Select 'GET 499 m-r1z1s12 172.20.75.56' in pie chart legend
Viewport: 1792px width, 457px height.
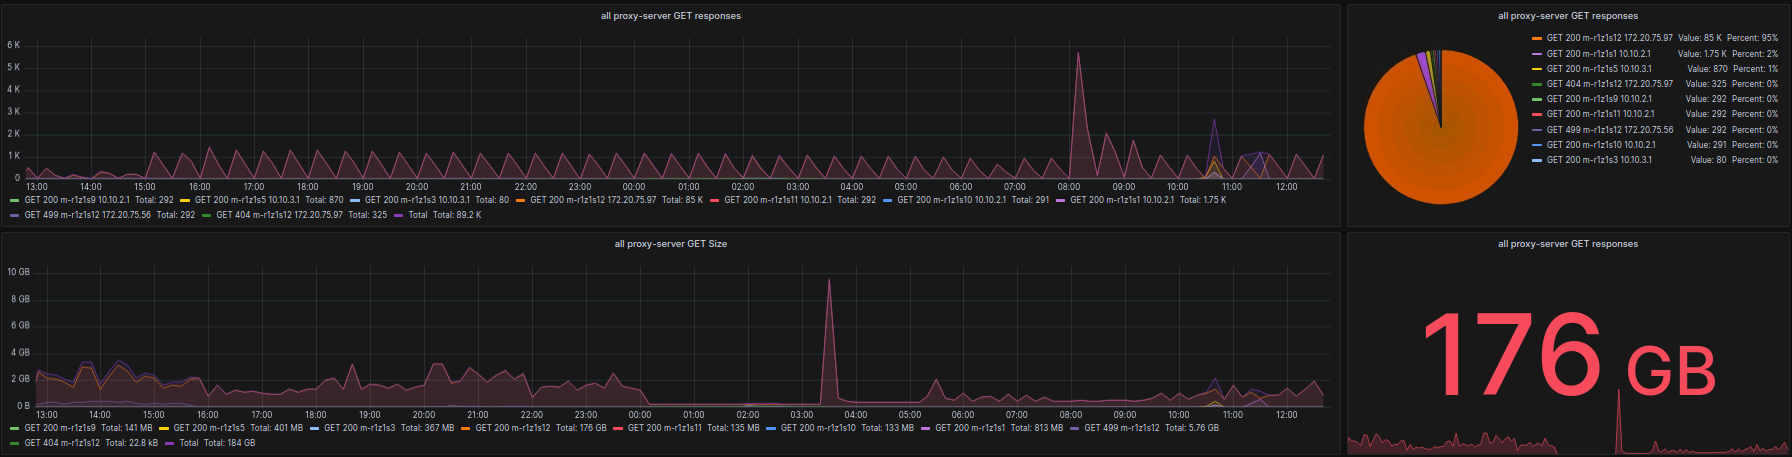(x=1610, y=130)
